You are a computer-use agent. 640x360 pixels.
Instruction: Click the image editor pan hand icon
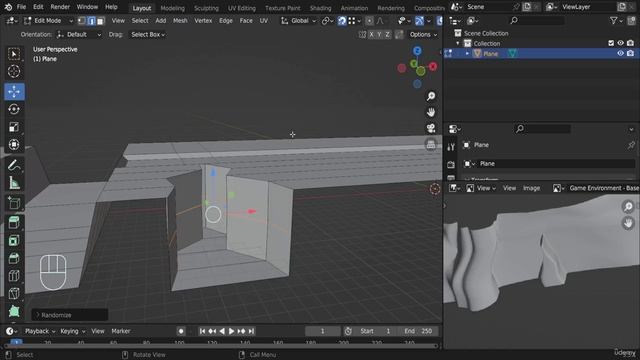[x=628, y=223]
